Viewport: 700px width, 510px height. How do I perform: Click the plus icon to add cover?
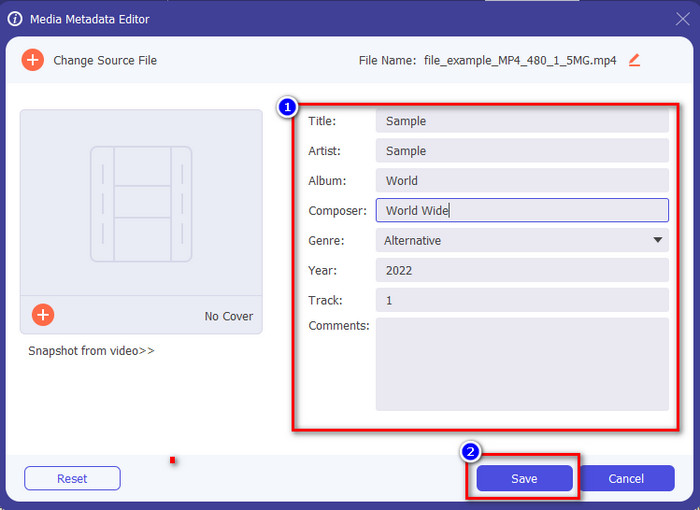coord(43,315)
